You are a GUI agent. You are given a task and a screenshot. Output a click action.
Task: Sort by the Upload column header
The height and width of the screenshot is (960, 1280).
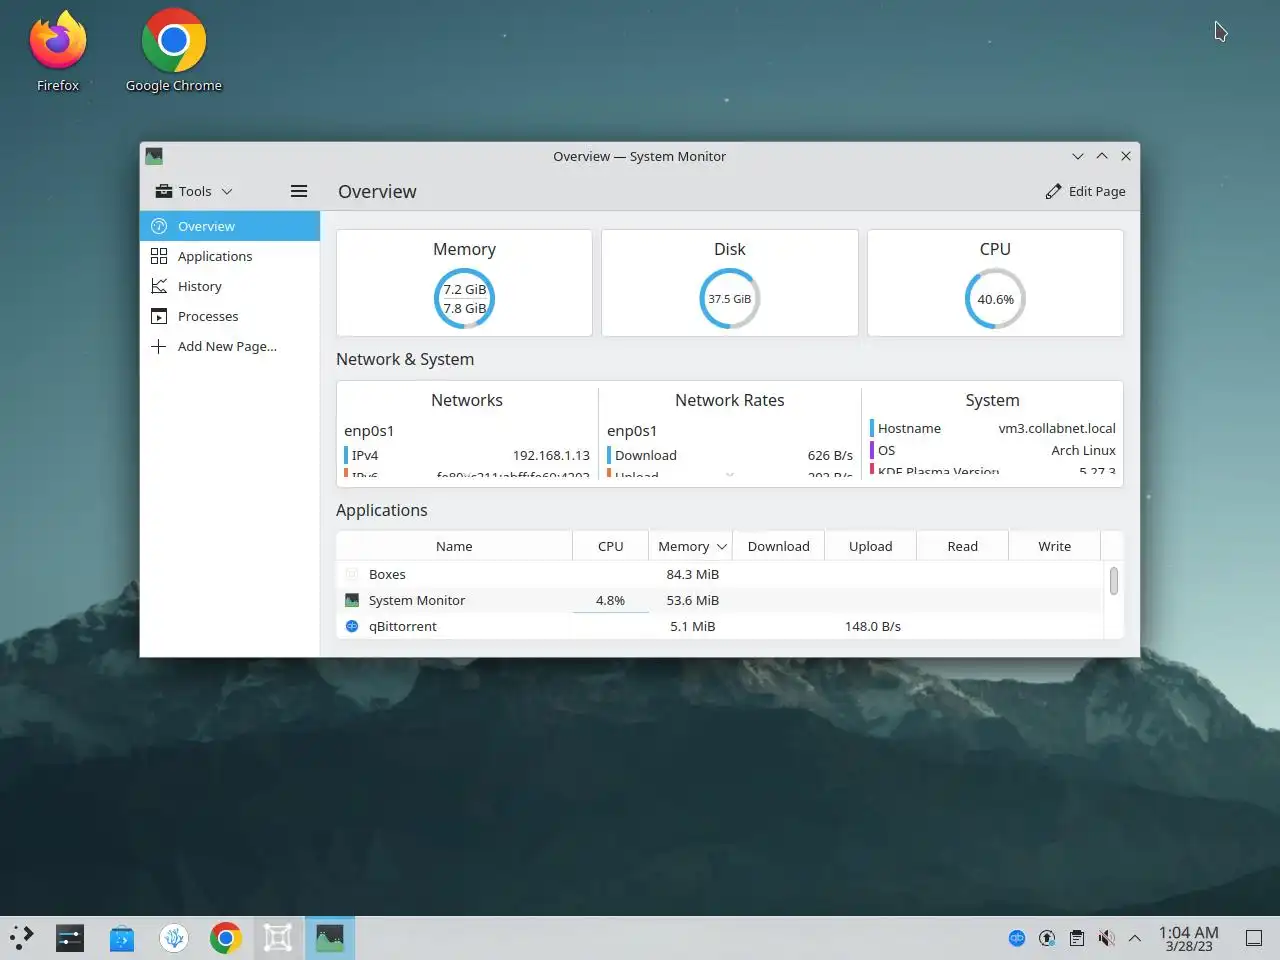(870, 546)
